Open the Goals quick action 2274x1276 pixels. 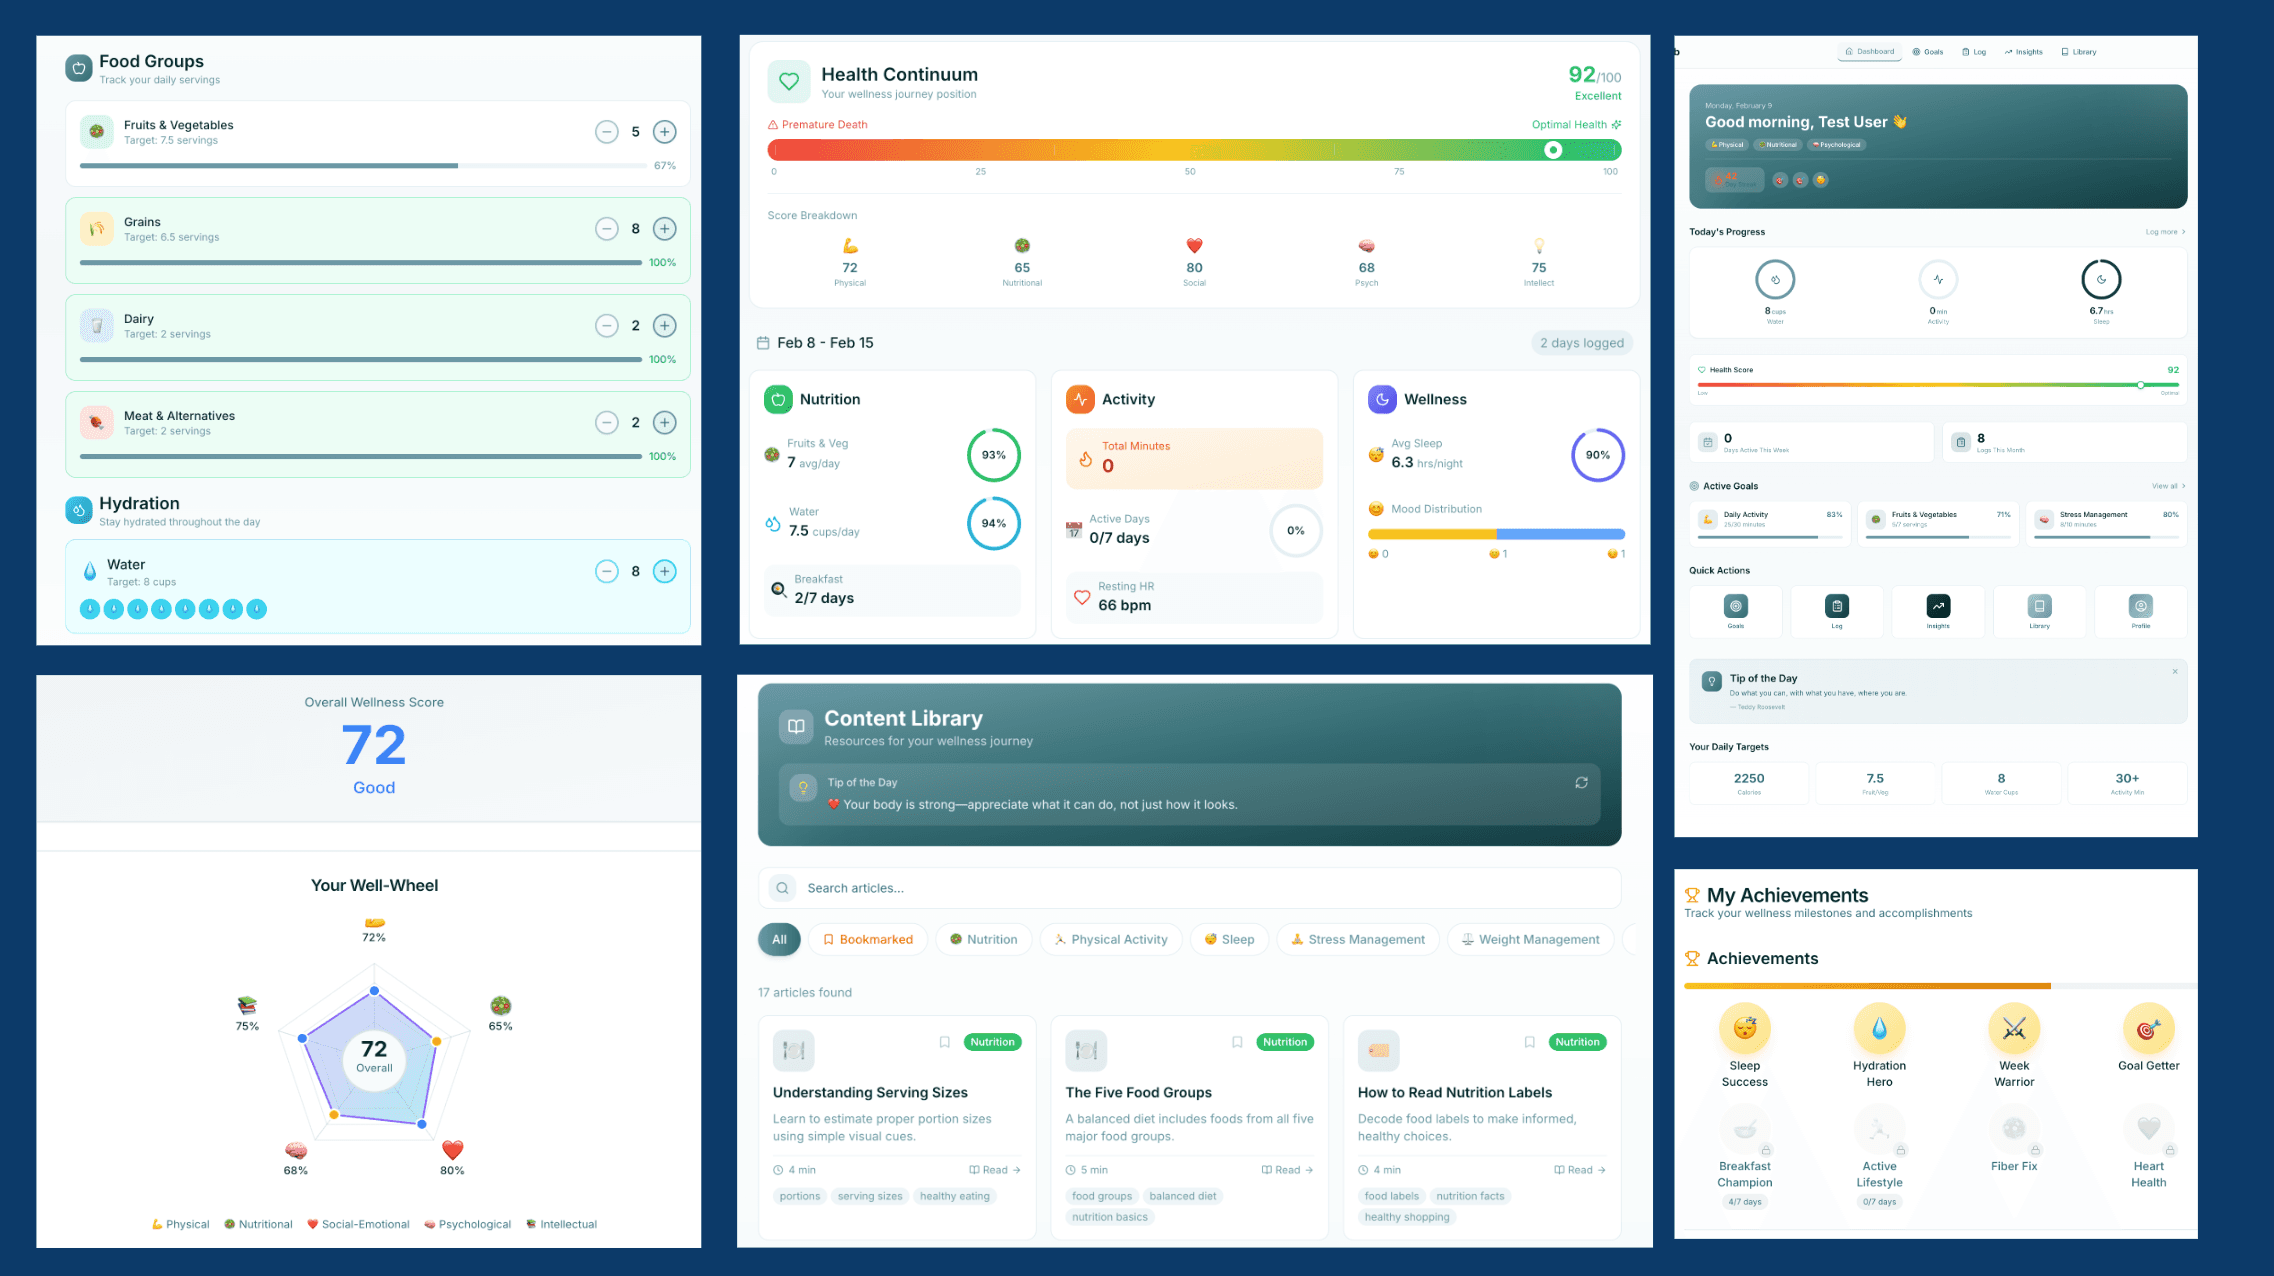1736,611
